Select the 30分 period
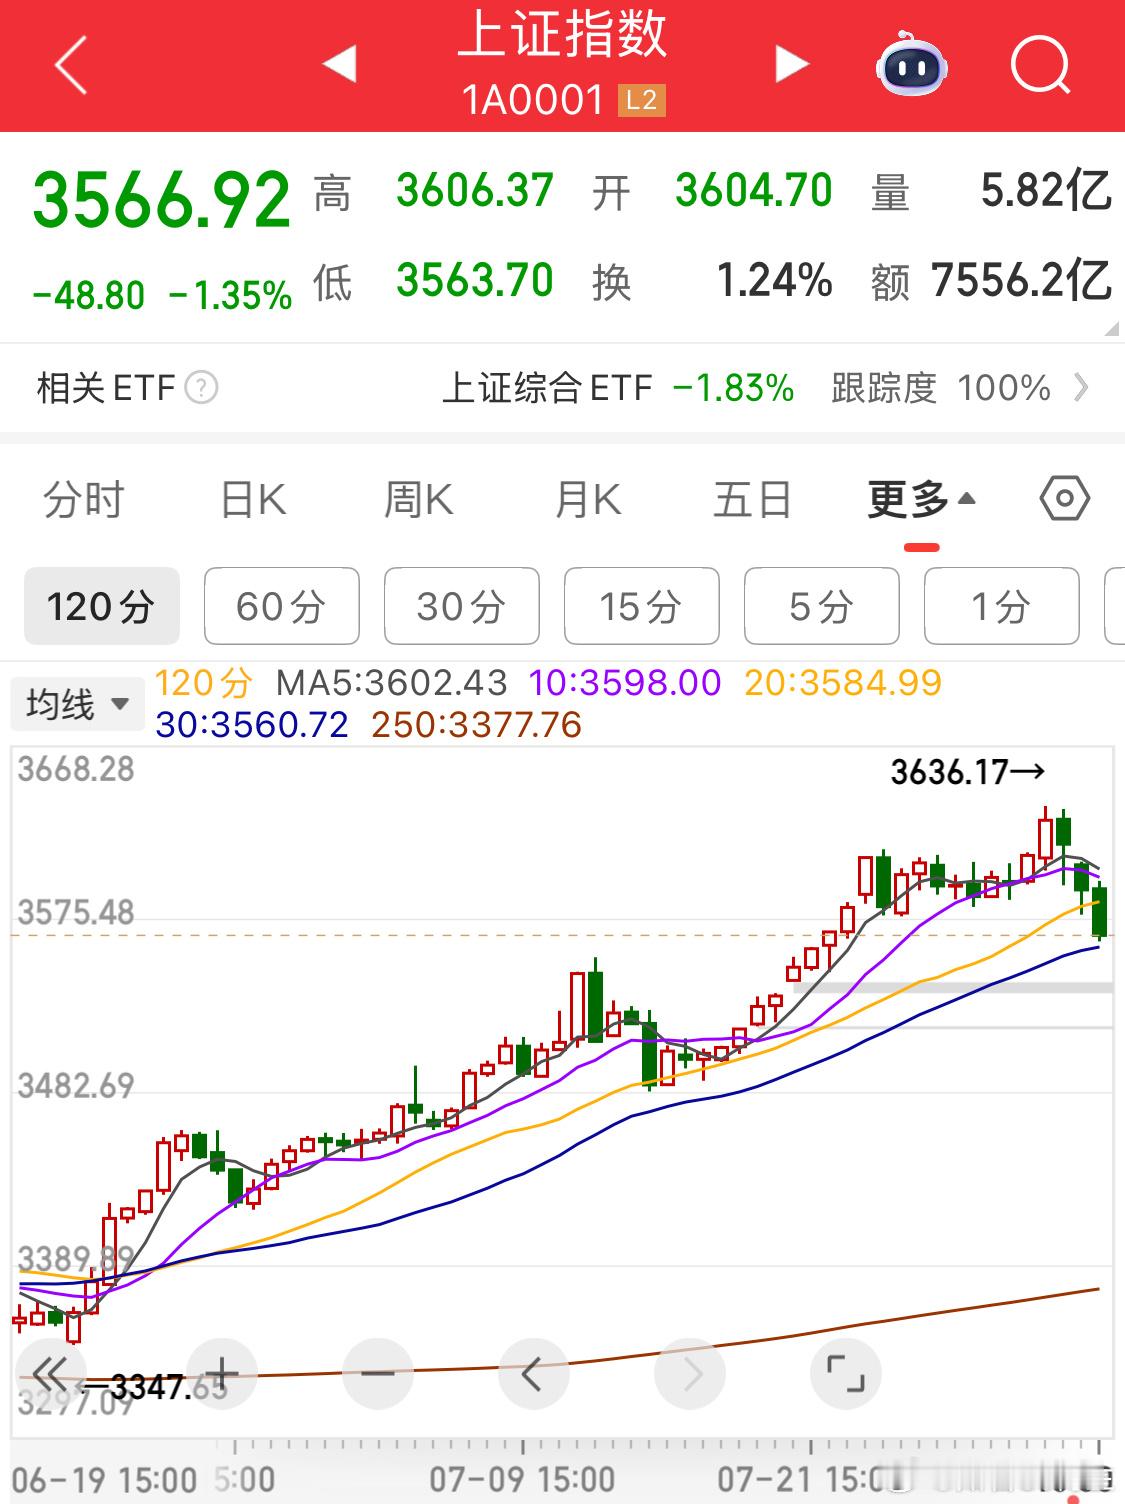 coord(462,606)
